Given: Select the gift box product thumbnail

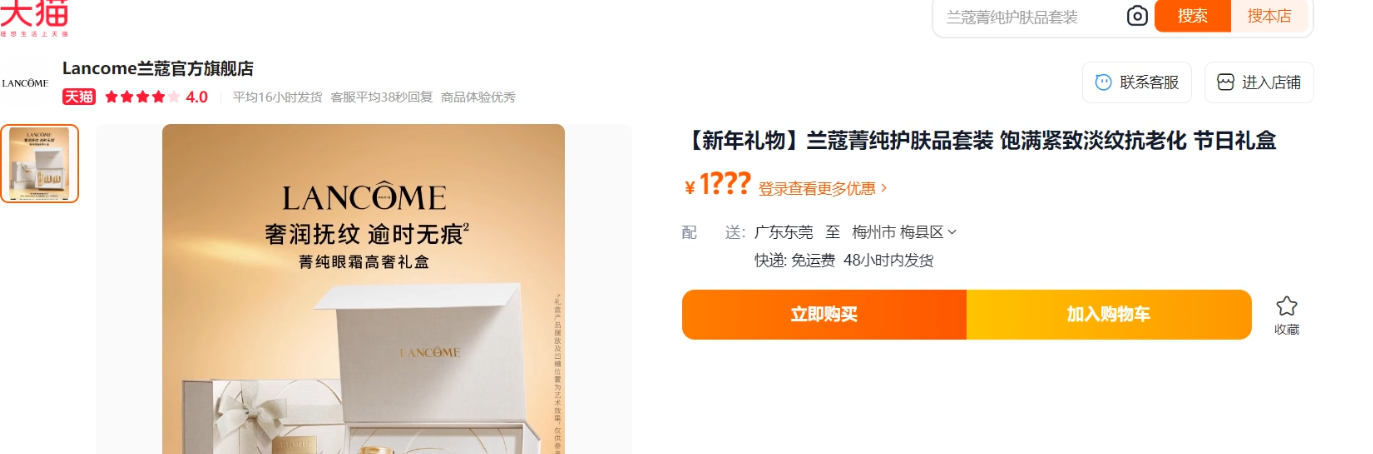Looking at the screenshot, I should point(39,164).
